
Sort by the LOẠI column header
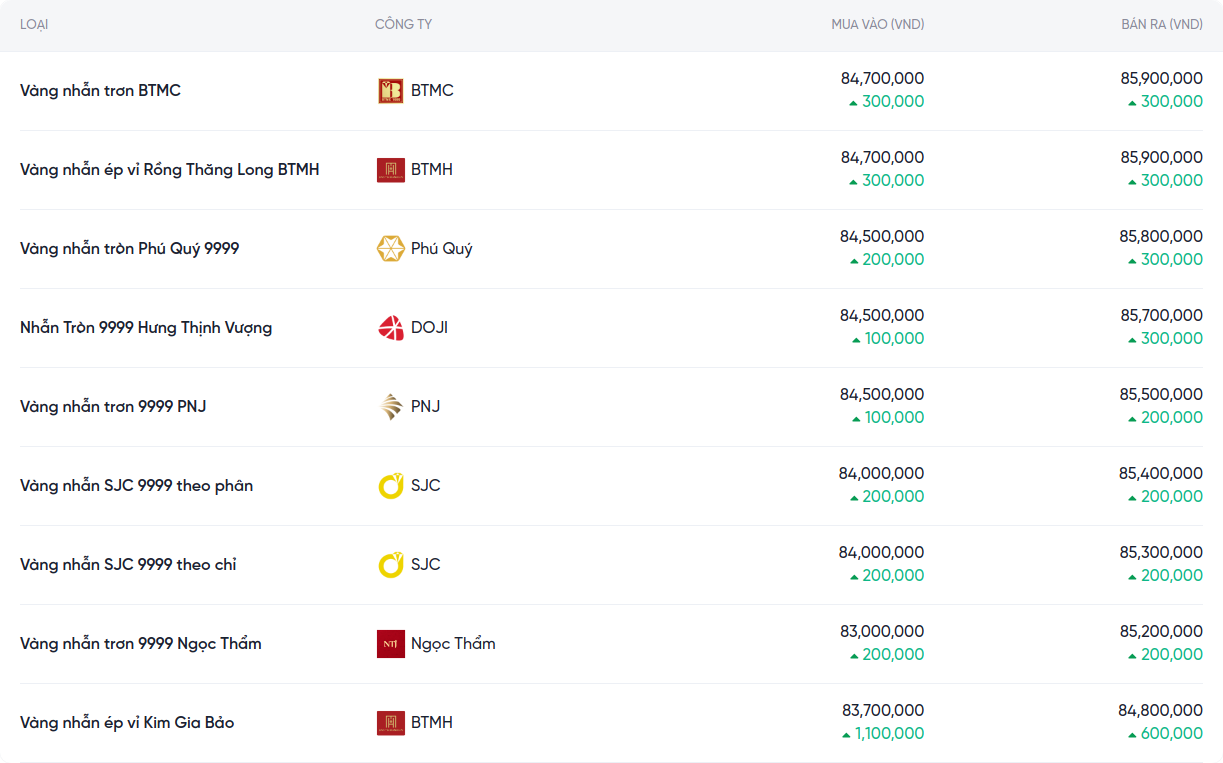(x=34, y=24)
